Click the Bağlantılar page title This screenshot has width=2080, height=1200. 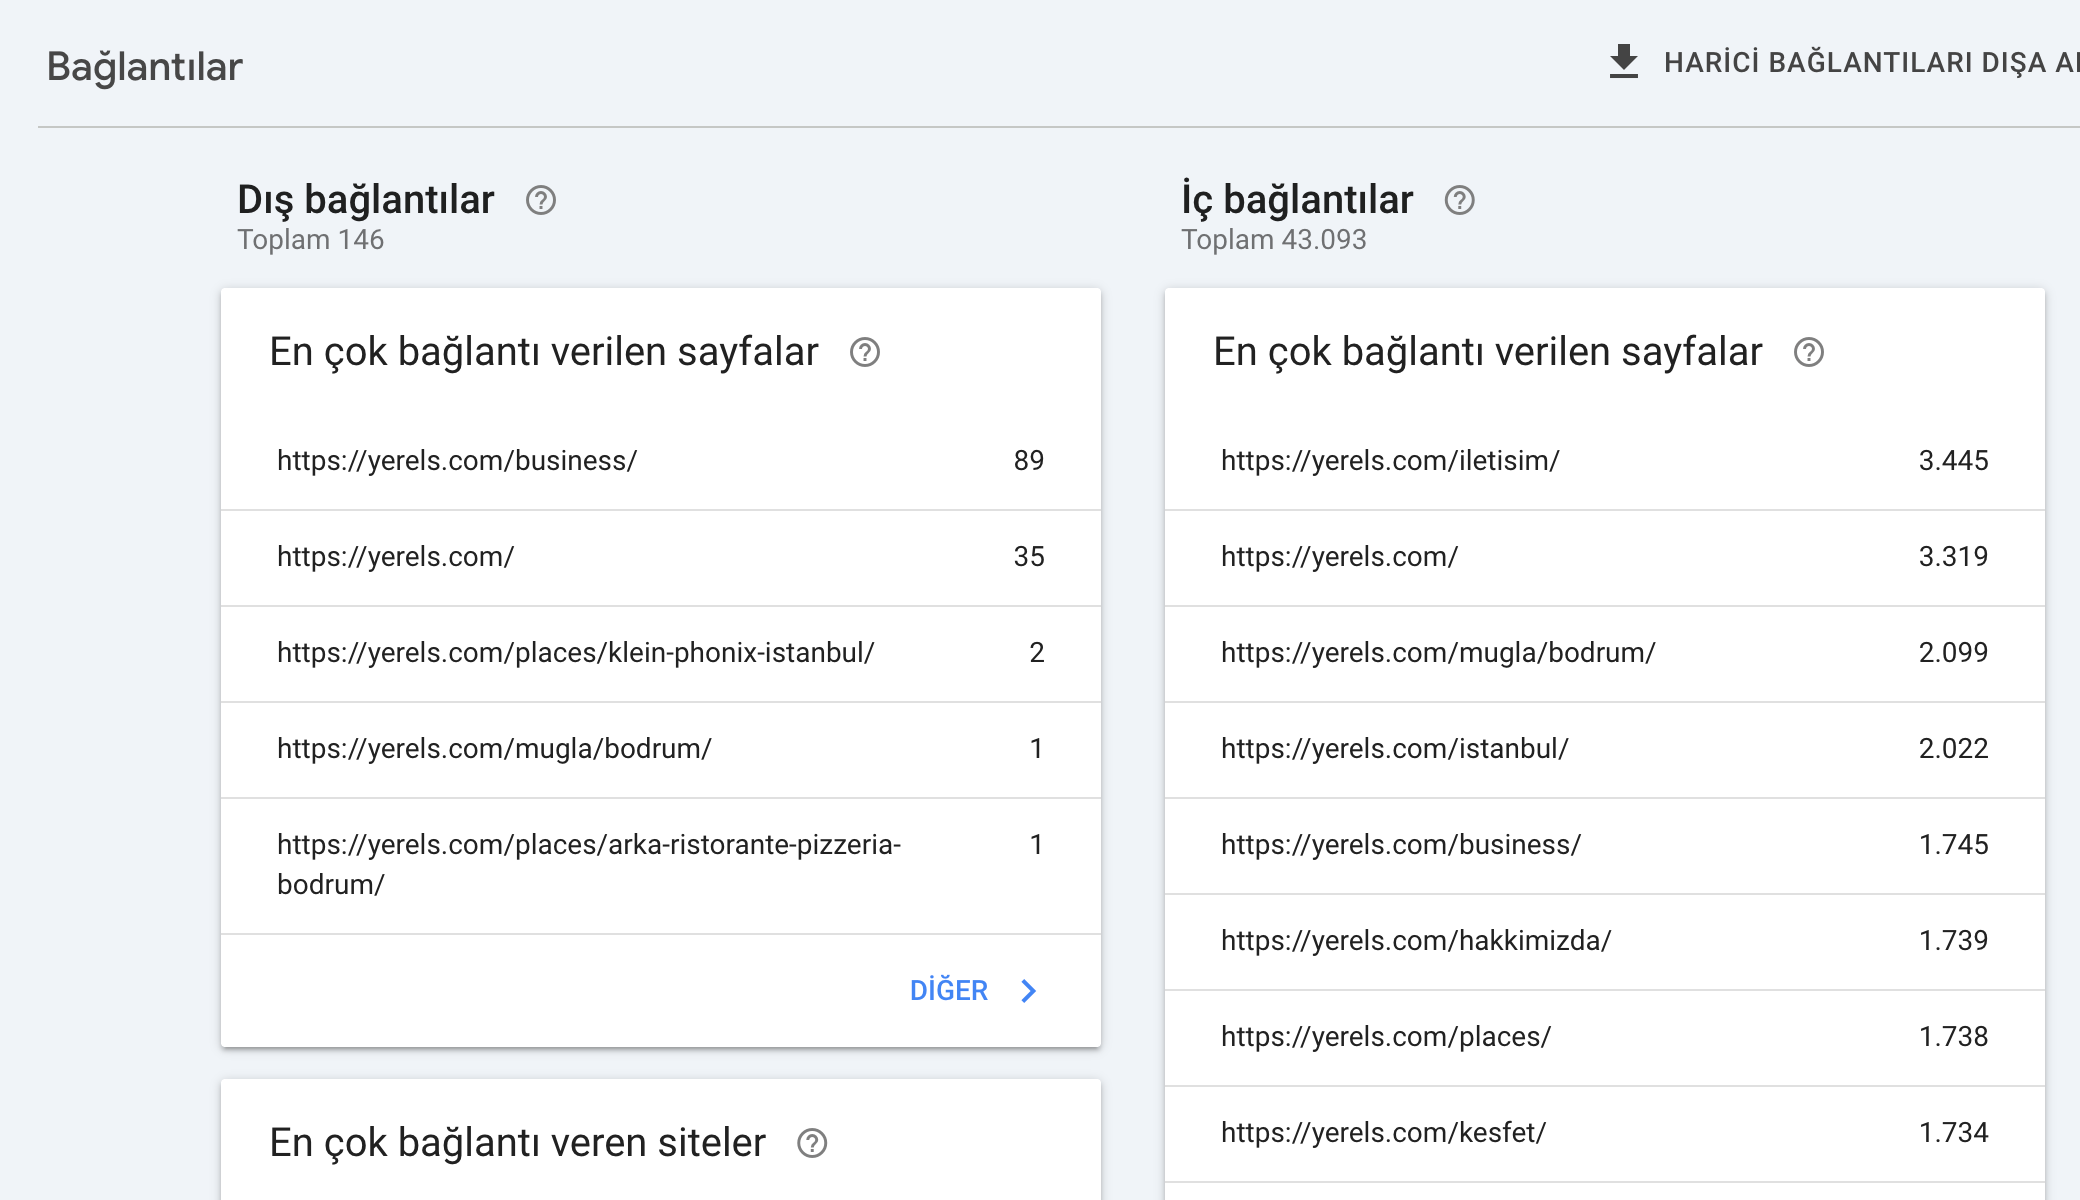coord(145,67)
